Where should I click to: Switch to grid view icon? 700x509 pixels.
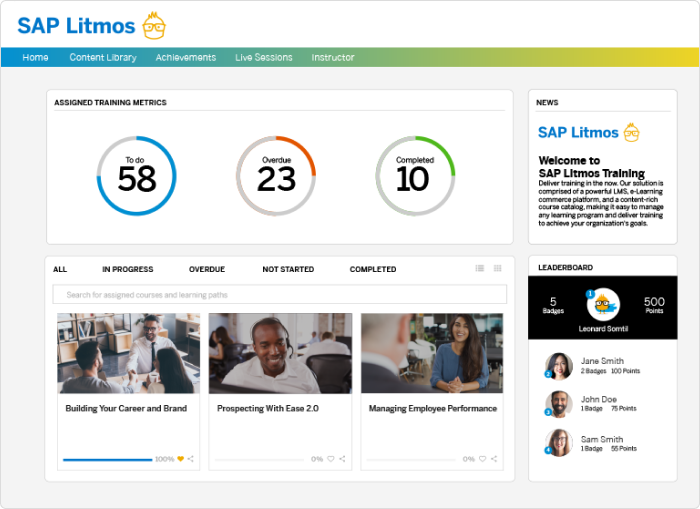[498, 268]
